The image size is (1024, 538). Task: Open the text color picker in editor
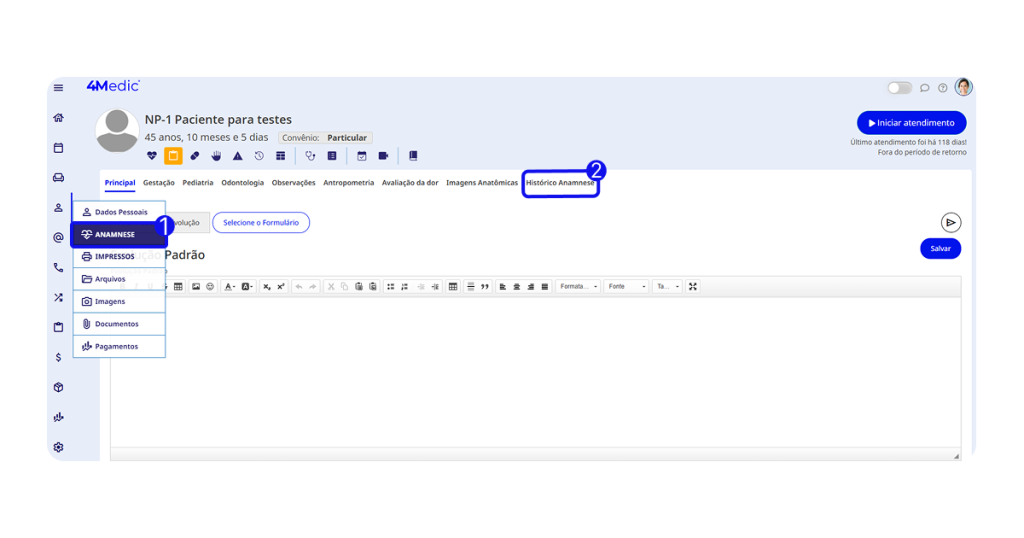229,287
